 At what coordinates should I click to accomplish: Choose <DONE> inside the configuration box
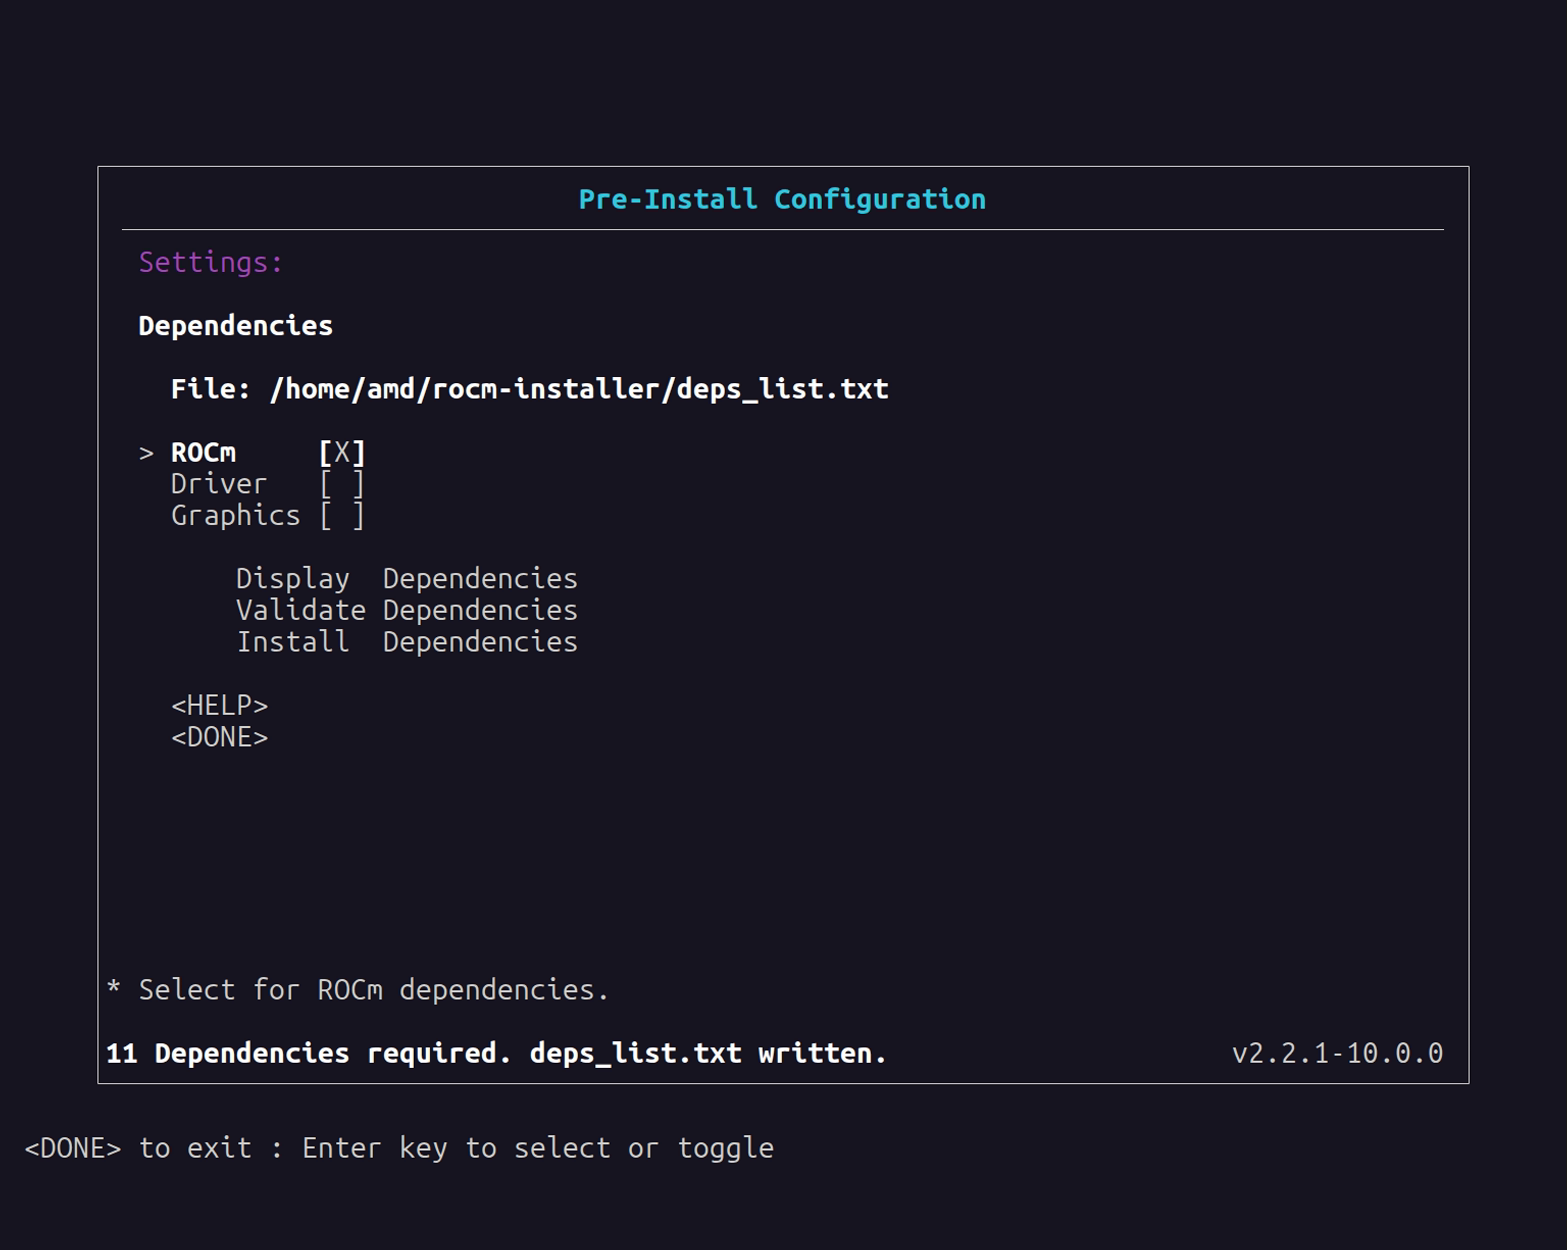click(x=220, y=738)
